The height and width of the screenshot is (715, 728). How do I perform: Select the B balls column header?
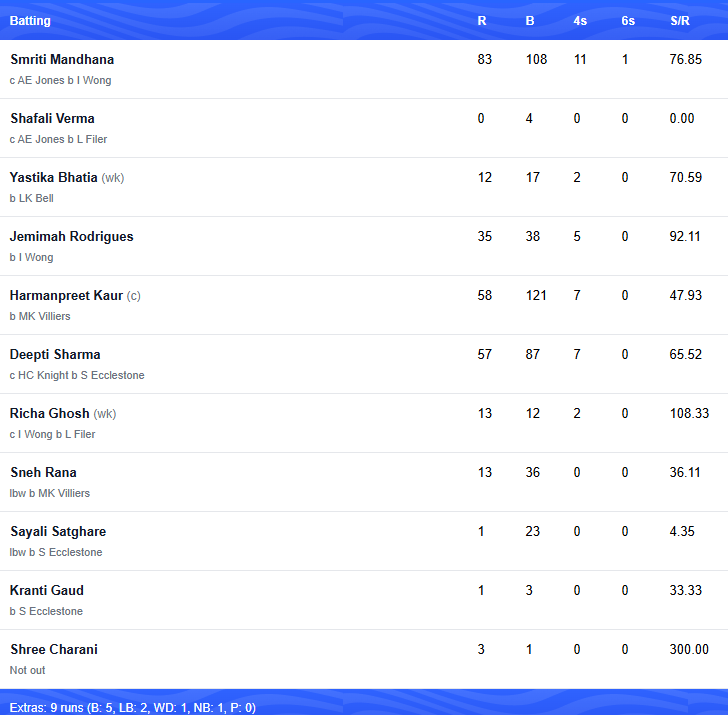coord(530,20)
